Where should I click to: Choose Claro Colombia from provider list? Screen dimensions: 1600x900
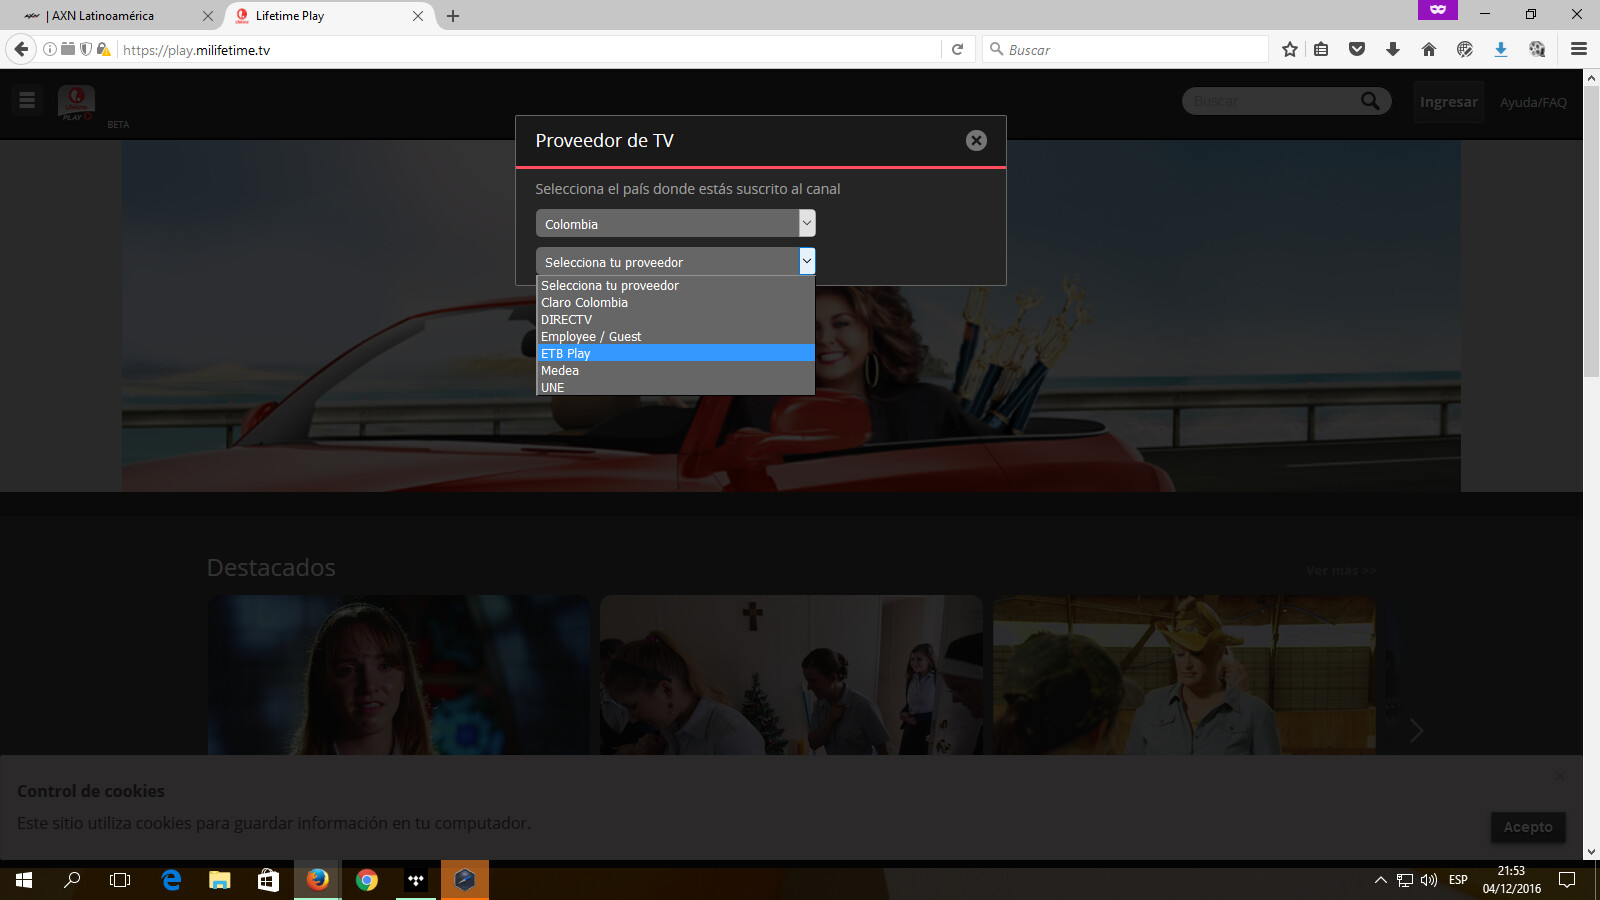(676, 303)
